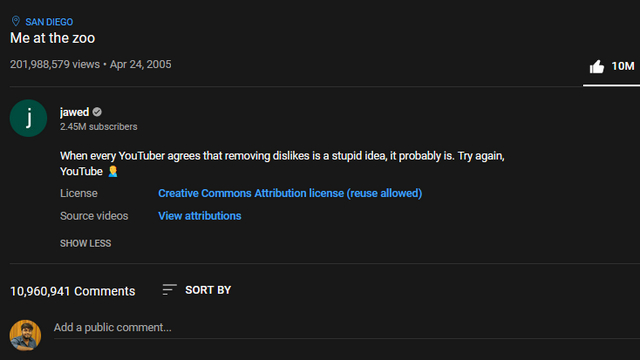Click the location pin icon
Screen dimensions: 640x360
pyautogui.click(x=16, y=21)
